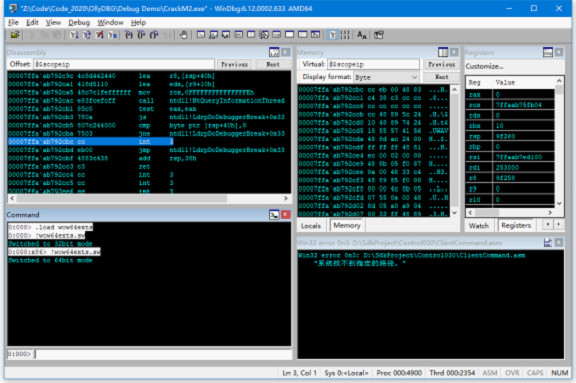Open the View menu
The height and width of the screenshot is (383, 576).
(53, 22)
